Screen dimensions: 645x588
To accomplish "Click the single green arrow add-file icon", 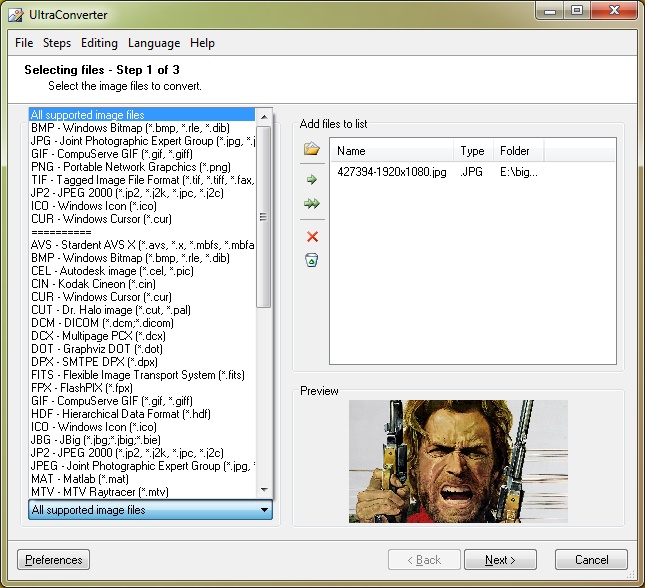I will [x=312, y=179].
